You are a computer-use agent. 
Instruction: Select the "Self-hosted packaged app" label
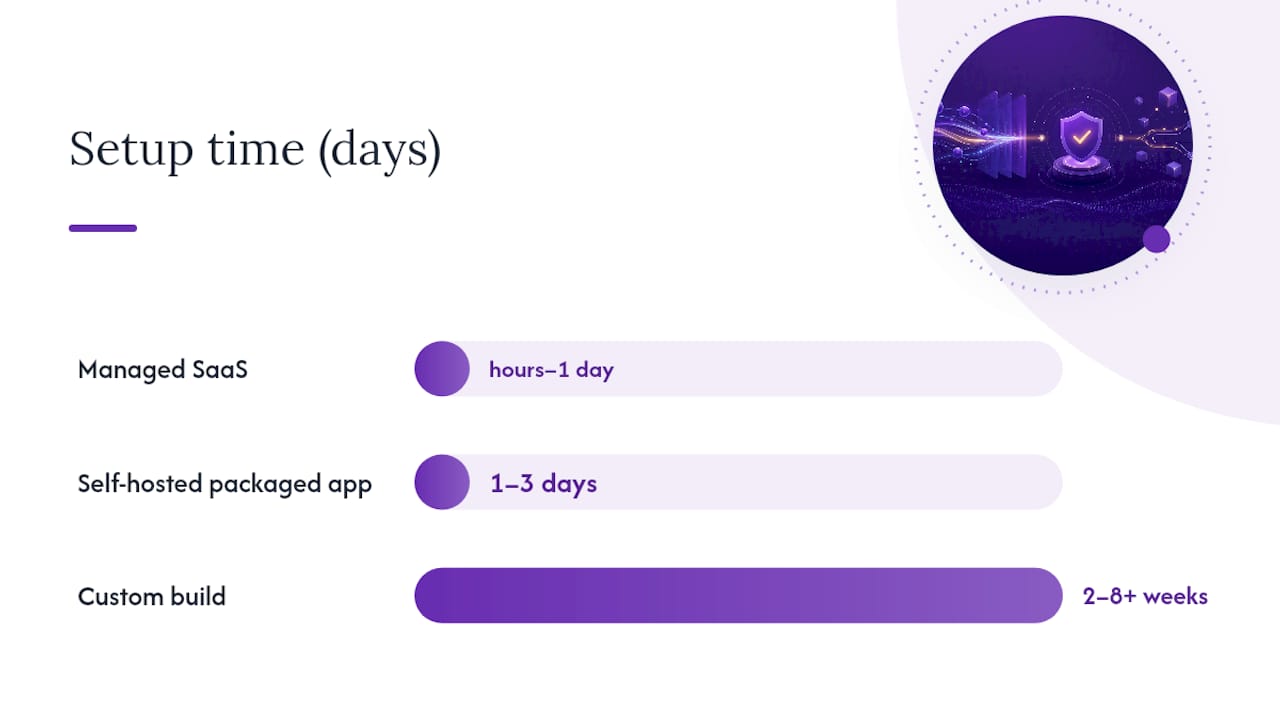tap(225, 484)
